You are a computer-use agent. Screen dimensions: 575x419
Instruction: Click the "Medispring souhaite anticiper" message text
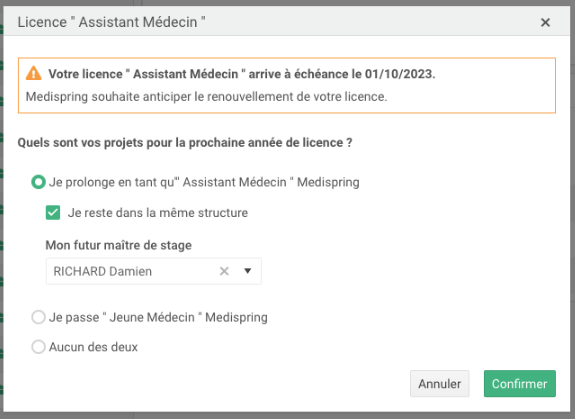[x=206, y=97]
